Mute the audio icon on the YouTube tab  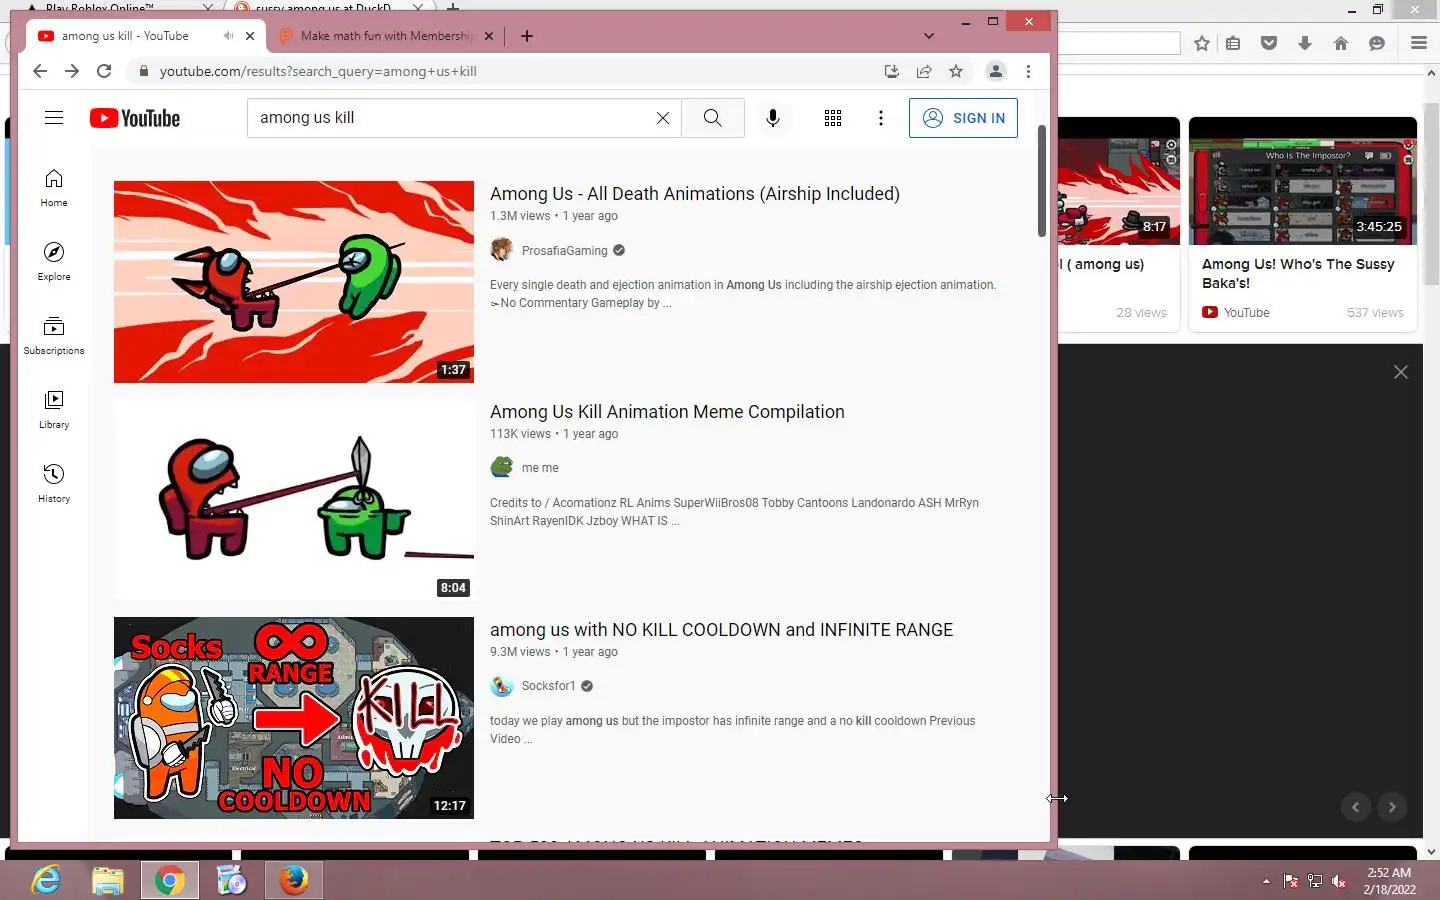(228, 36)
